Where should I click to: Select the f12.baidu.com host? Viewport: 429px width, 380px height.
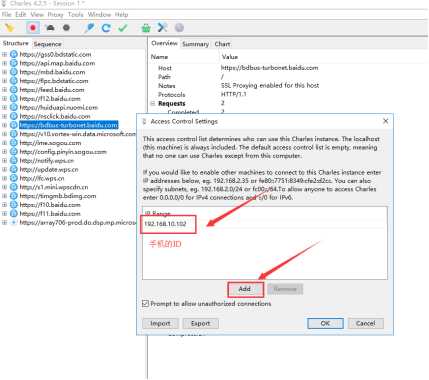point(50,99)
